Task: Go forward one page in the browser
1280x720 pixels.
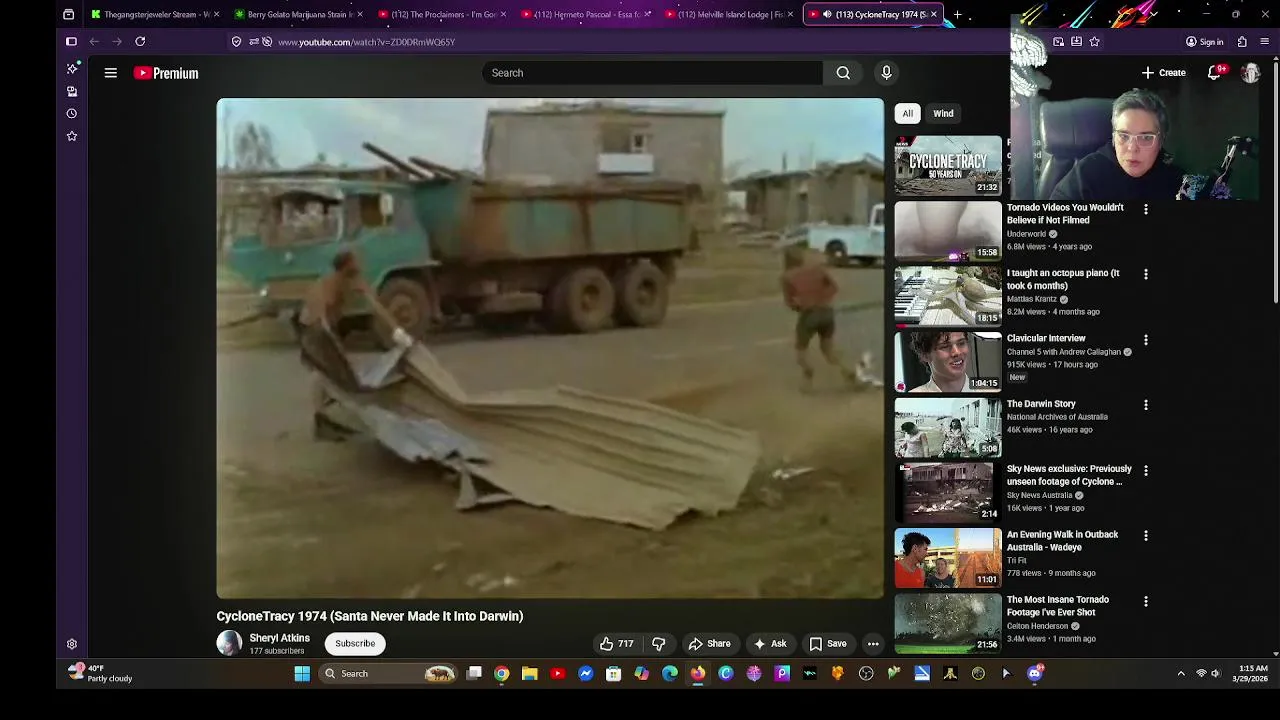Action: (117, 41)
